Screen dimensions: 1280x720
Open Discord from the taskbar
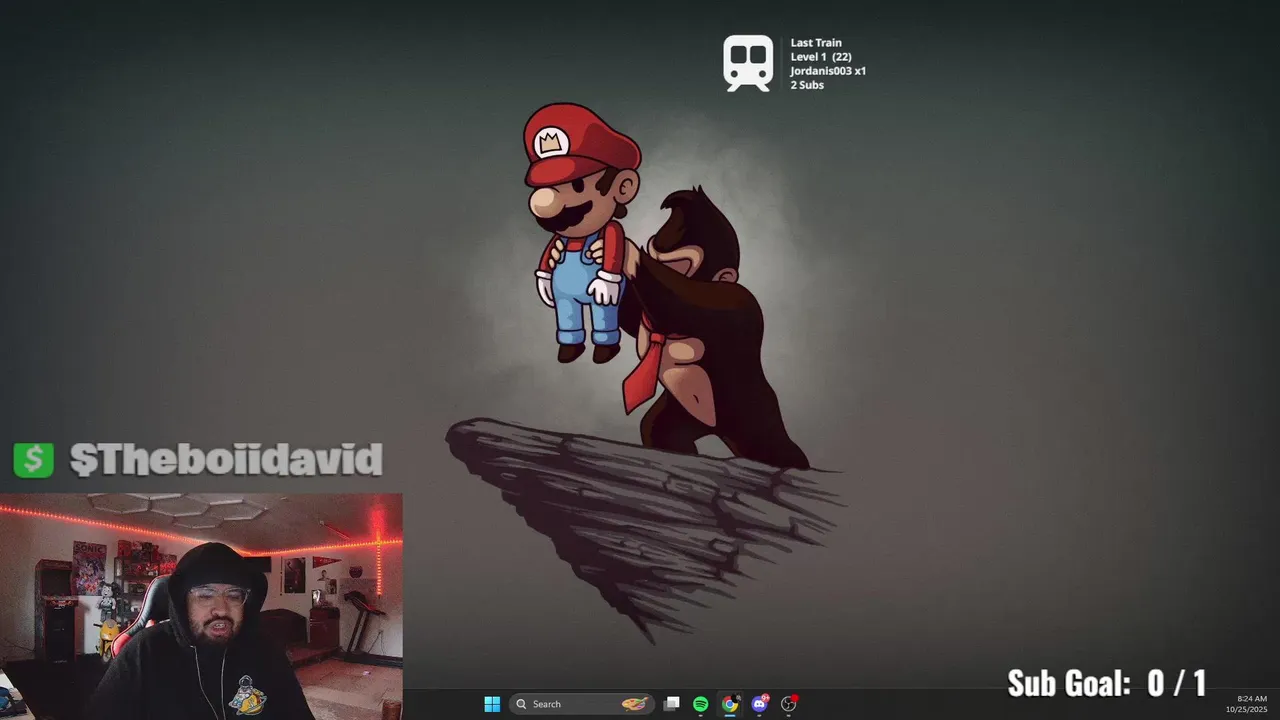[759, 704]
